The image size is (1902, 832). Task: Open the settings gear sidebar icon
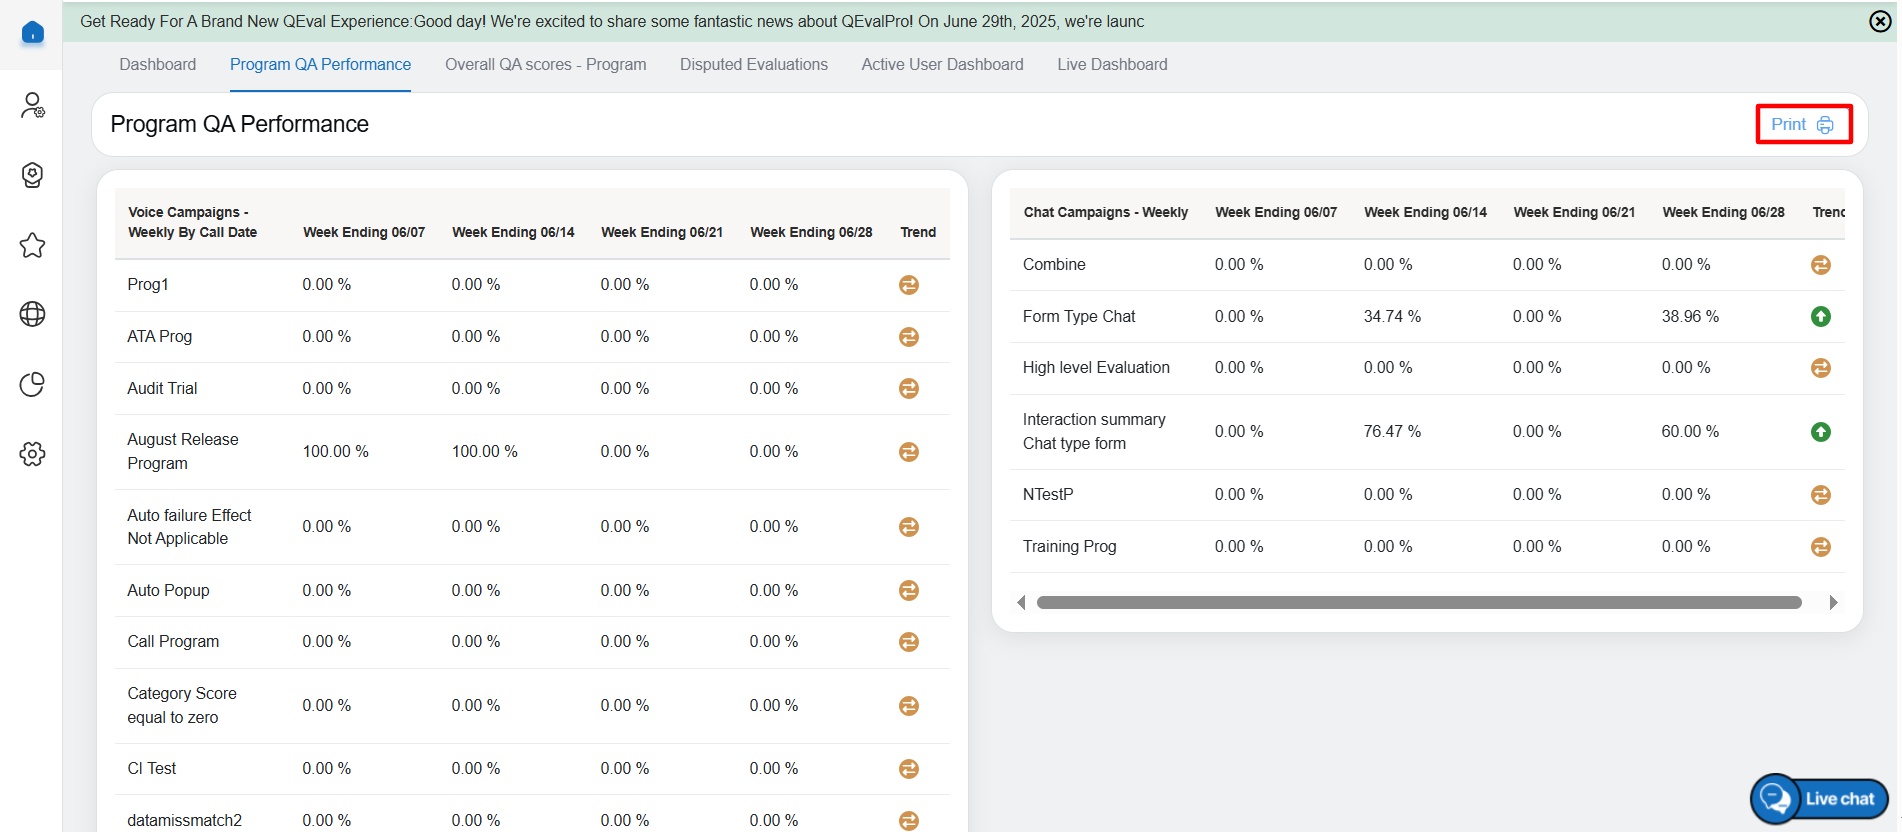click(32, 454)
